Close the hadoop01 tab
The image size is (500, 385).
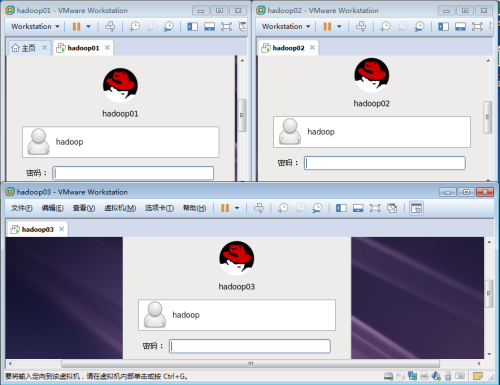[107, 48]
